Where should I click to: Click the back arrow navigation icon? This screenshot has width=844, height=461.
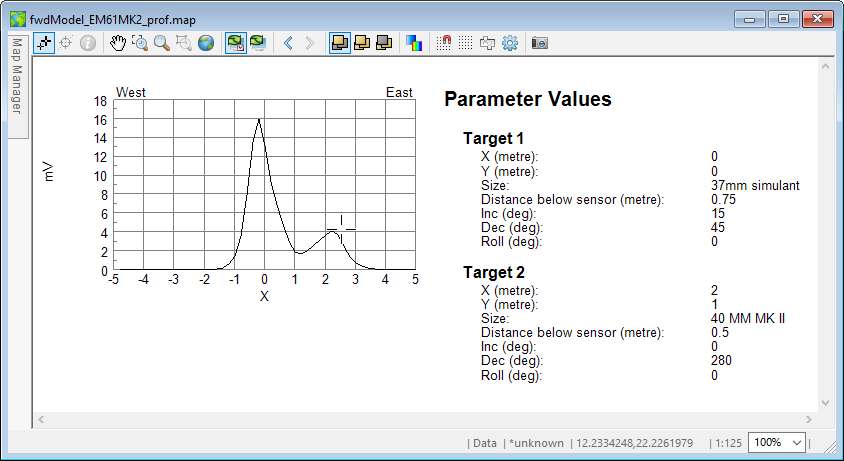(288, 43)
